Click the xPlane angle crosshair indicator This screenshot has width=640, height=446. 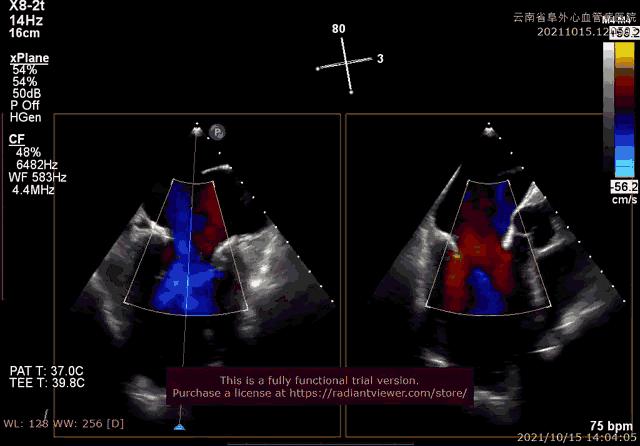point(348,64)
